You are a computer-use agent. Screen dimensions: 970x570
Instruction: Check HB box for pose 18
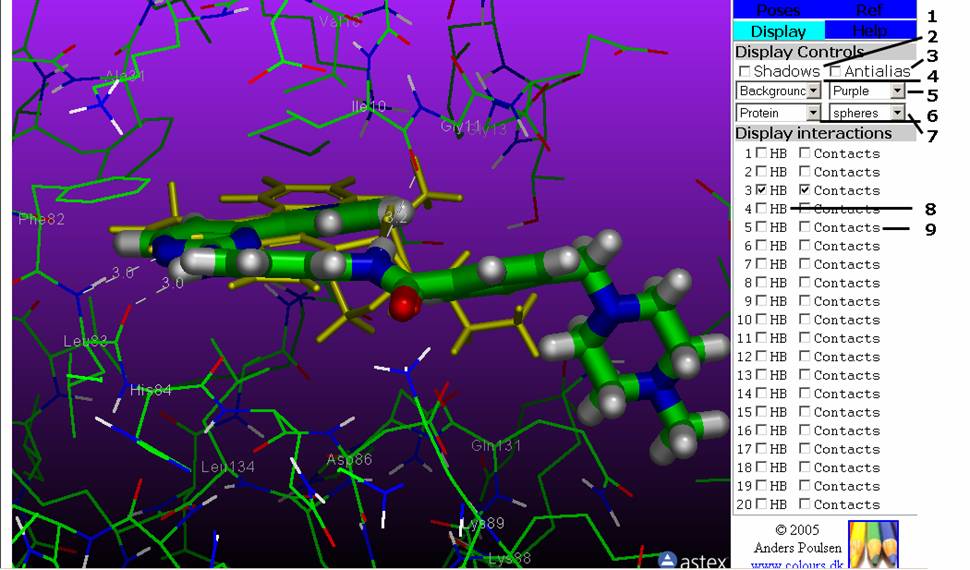pyautogui.click(x=762, y=467)
